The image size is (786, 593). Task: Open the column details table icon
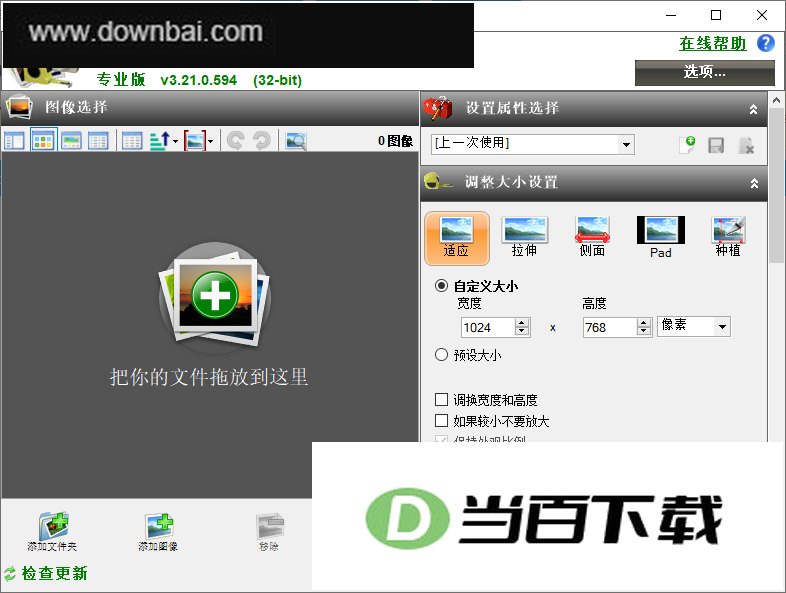click(x=132, y=141)
